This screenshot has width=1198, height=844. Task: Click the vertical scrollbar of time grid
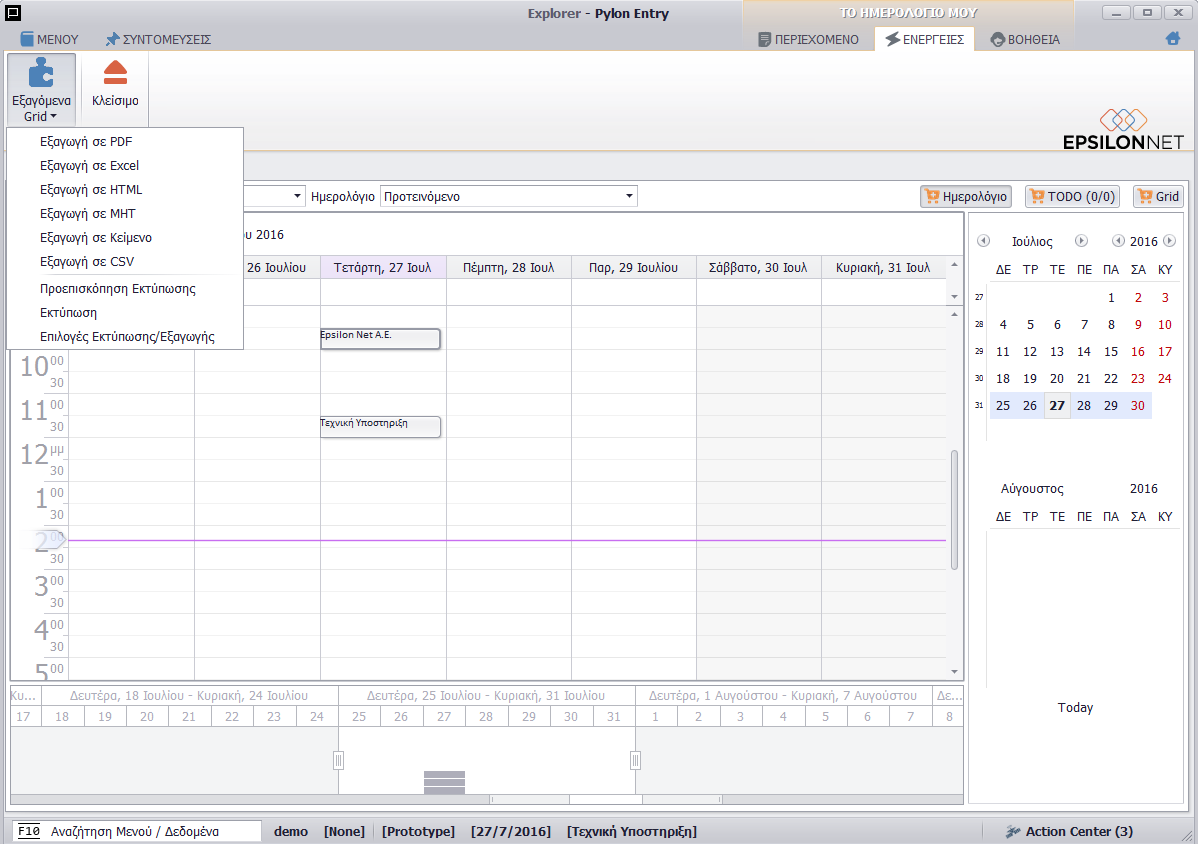coord(954,509)
